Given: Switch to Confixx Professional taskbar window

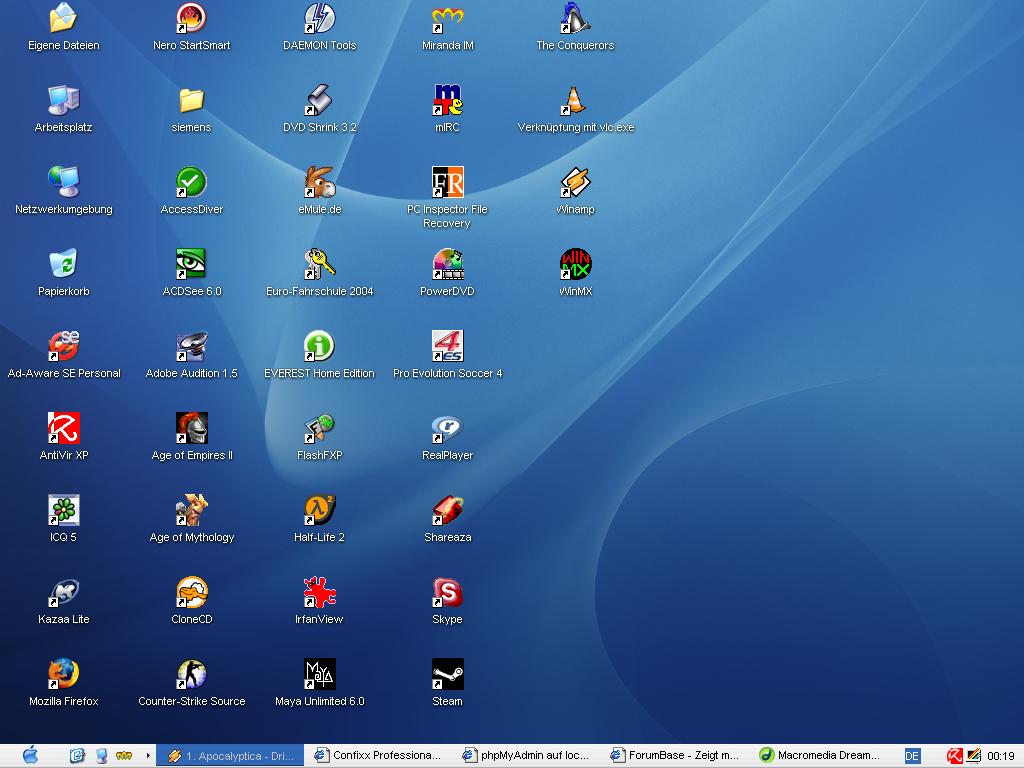Looking at the screenshot, I should pyautogui.click(x=377, y=756).
